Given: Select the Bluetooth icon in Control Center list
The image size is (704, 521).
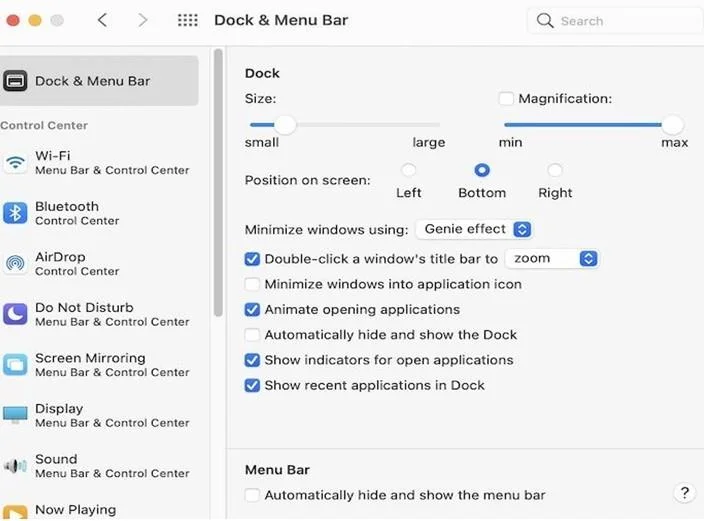Looking at the screenshot, I should [15, 213].
